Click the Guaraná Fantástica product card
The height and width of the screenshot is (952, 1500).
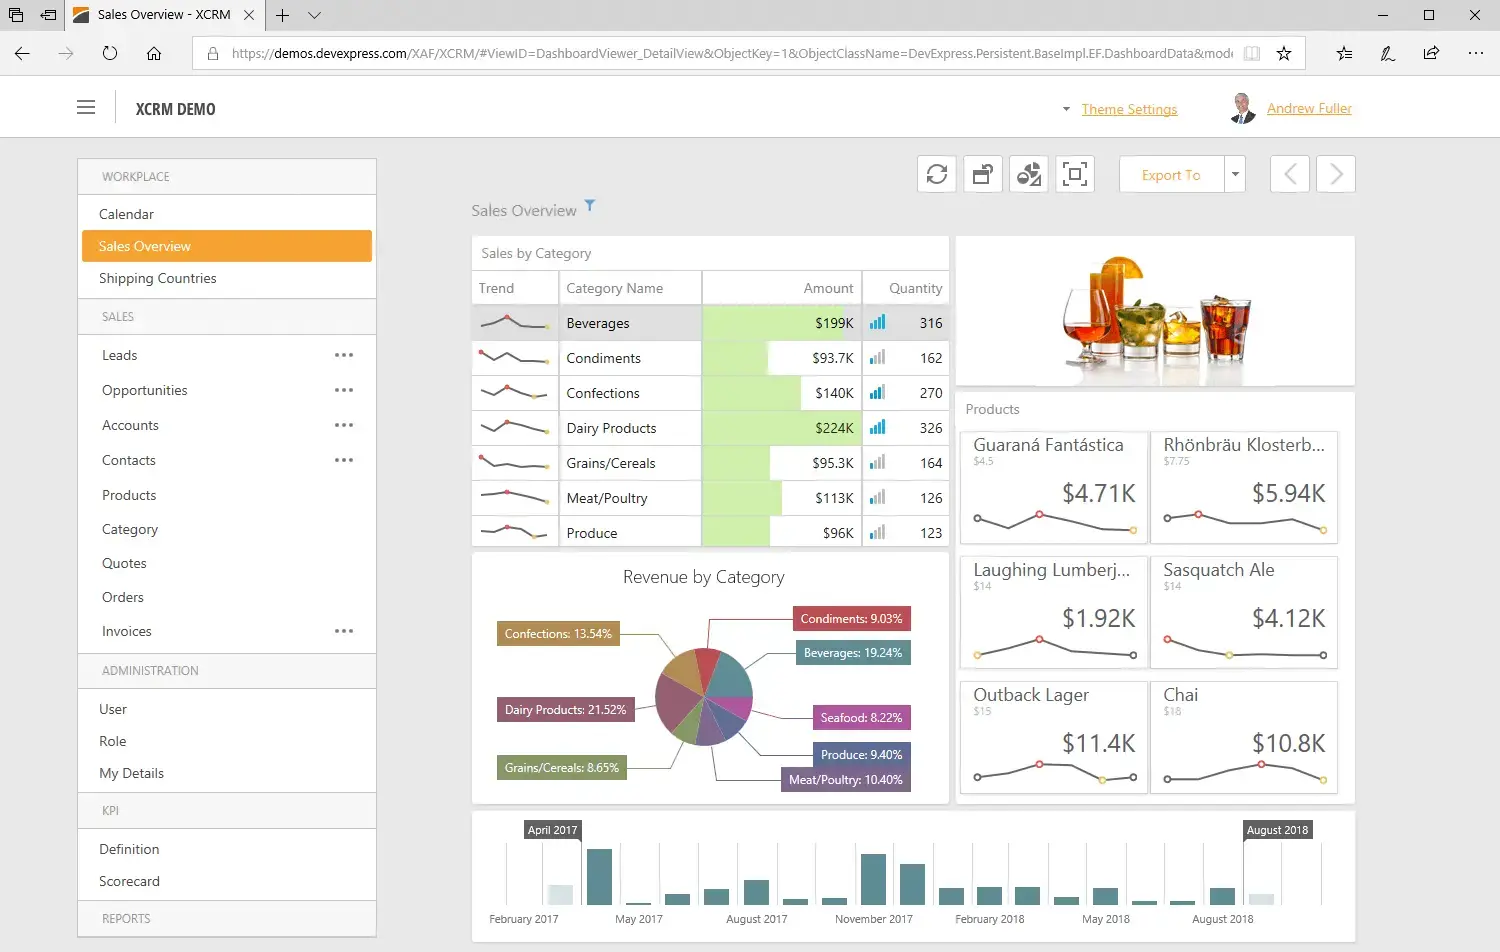tap(1054, 487)
